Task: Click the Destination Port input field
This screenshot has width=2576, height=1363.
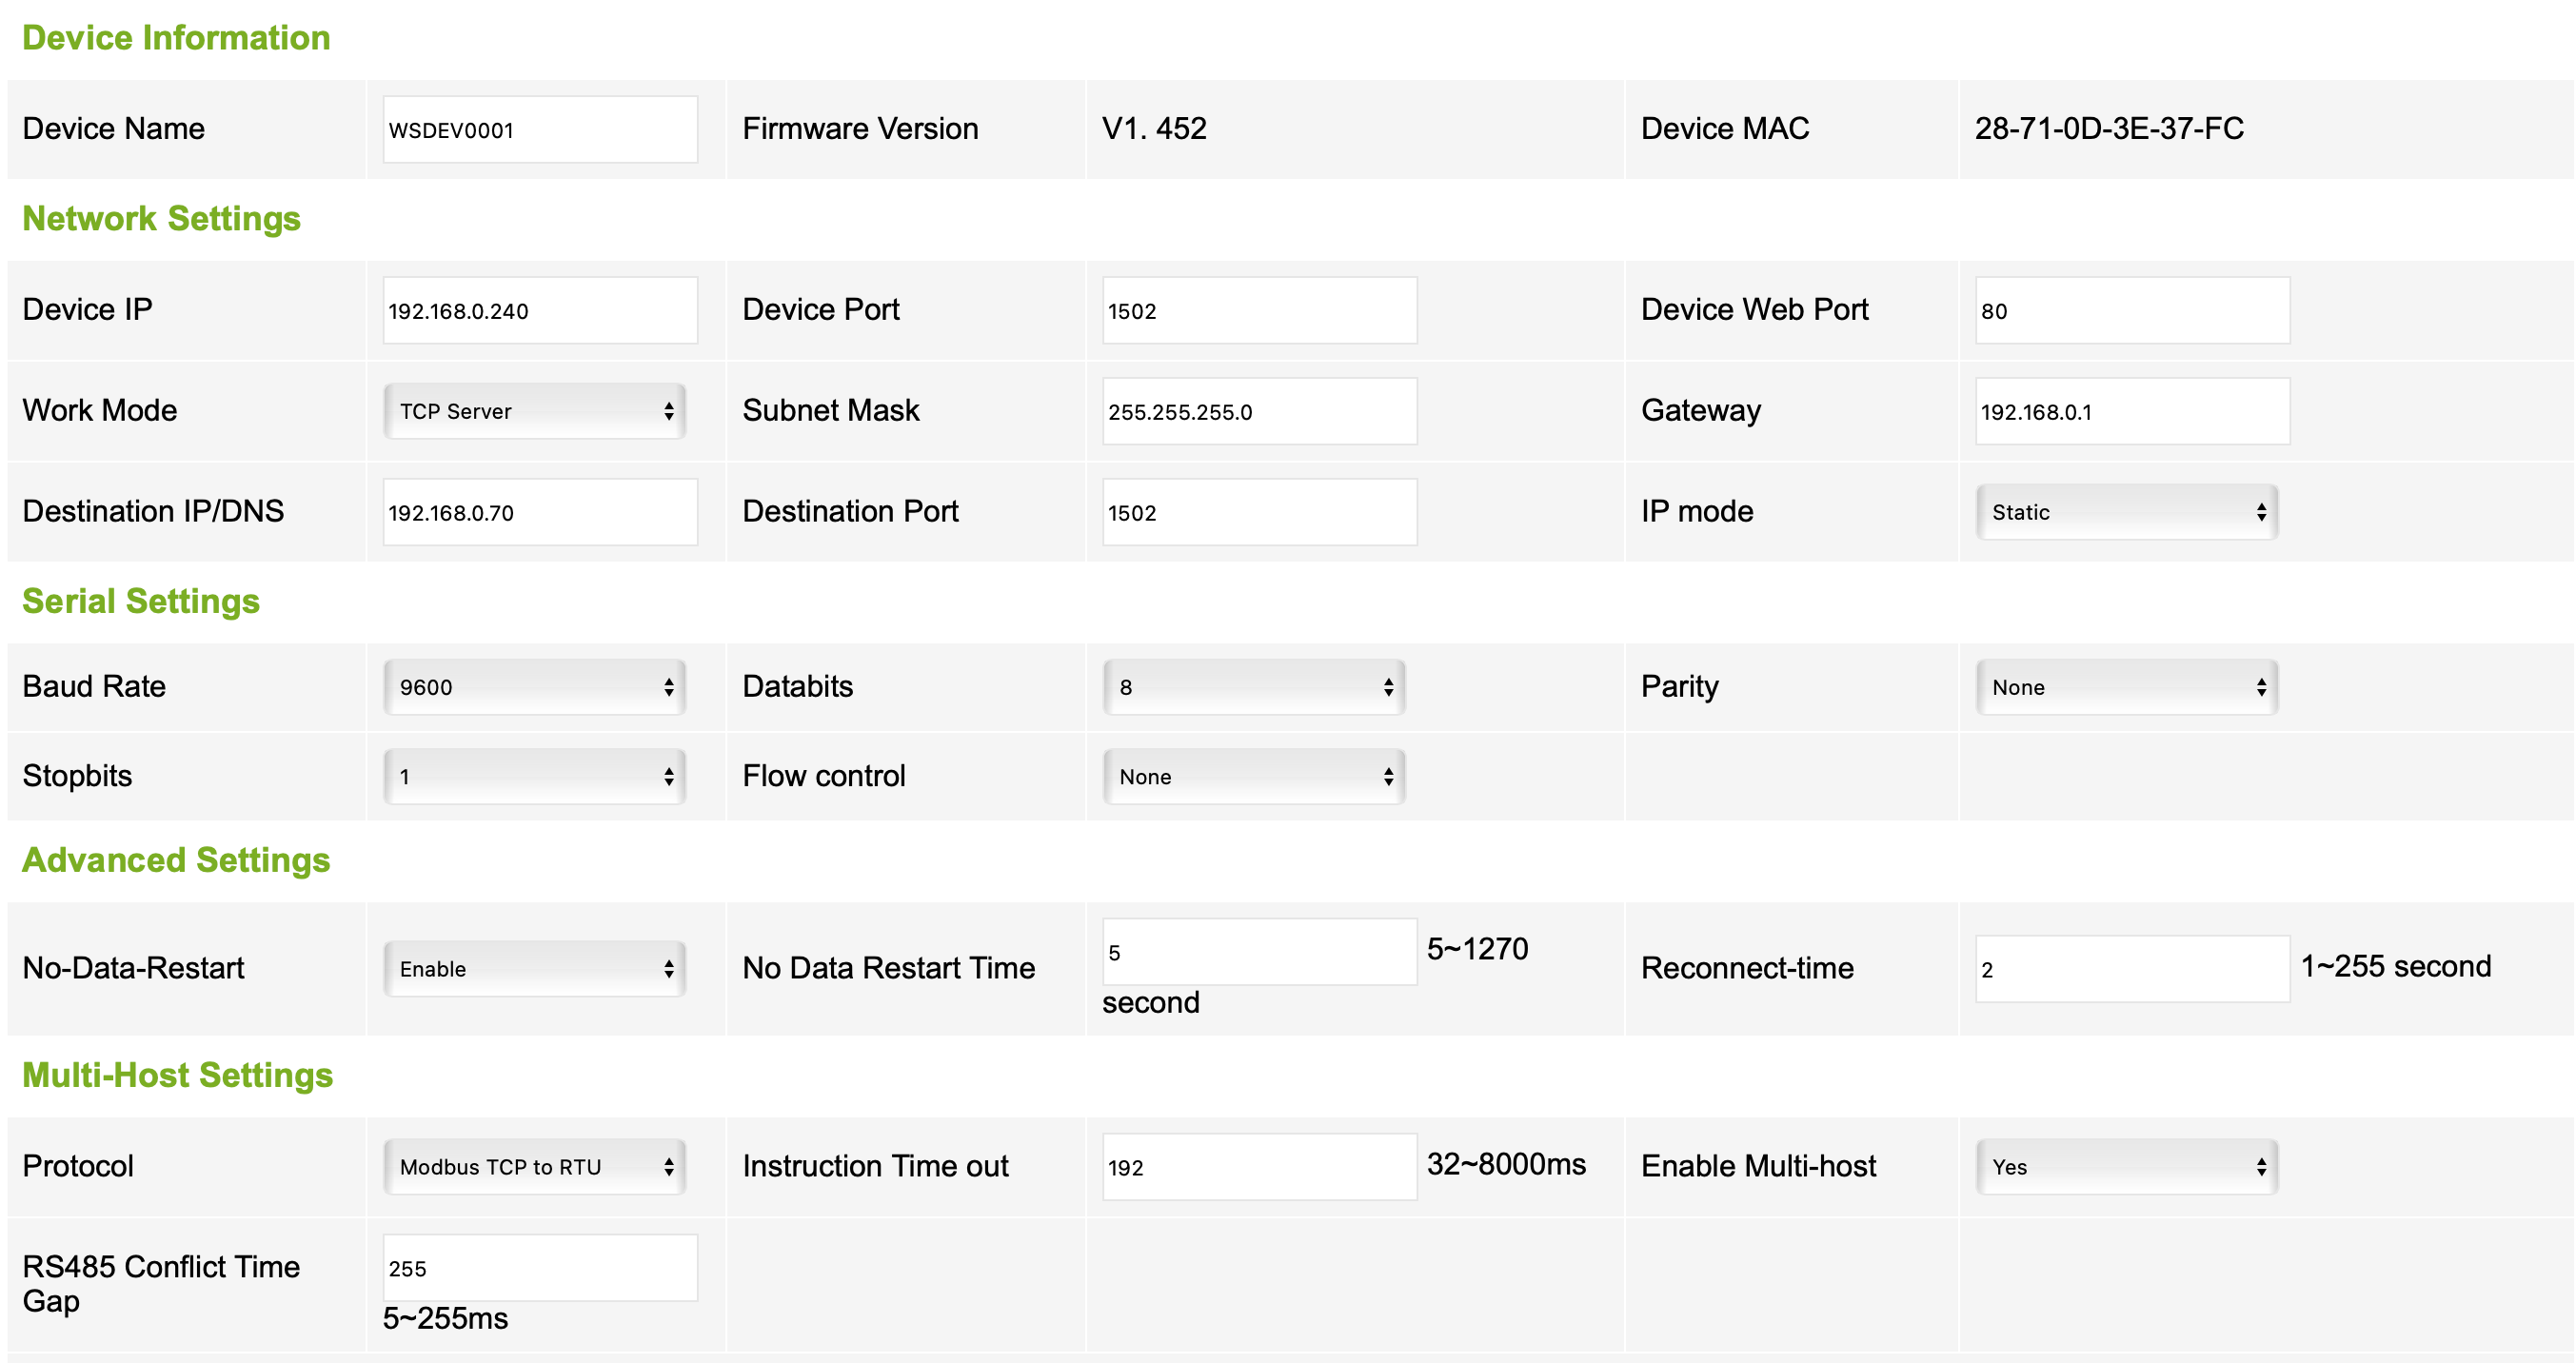Action: coord(1259,512)
